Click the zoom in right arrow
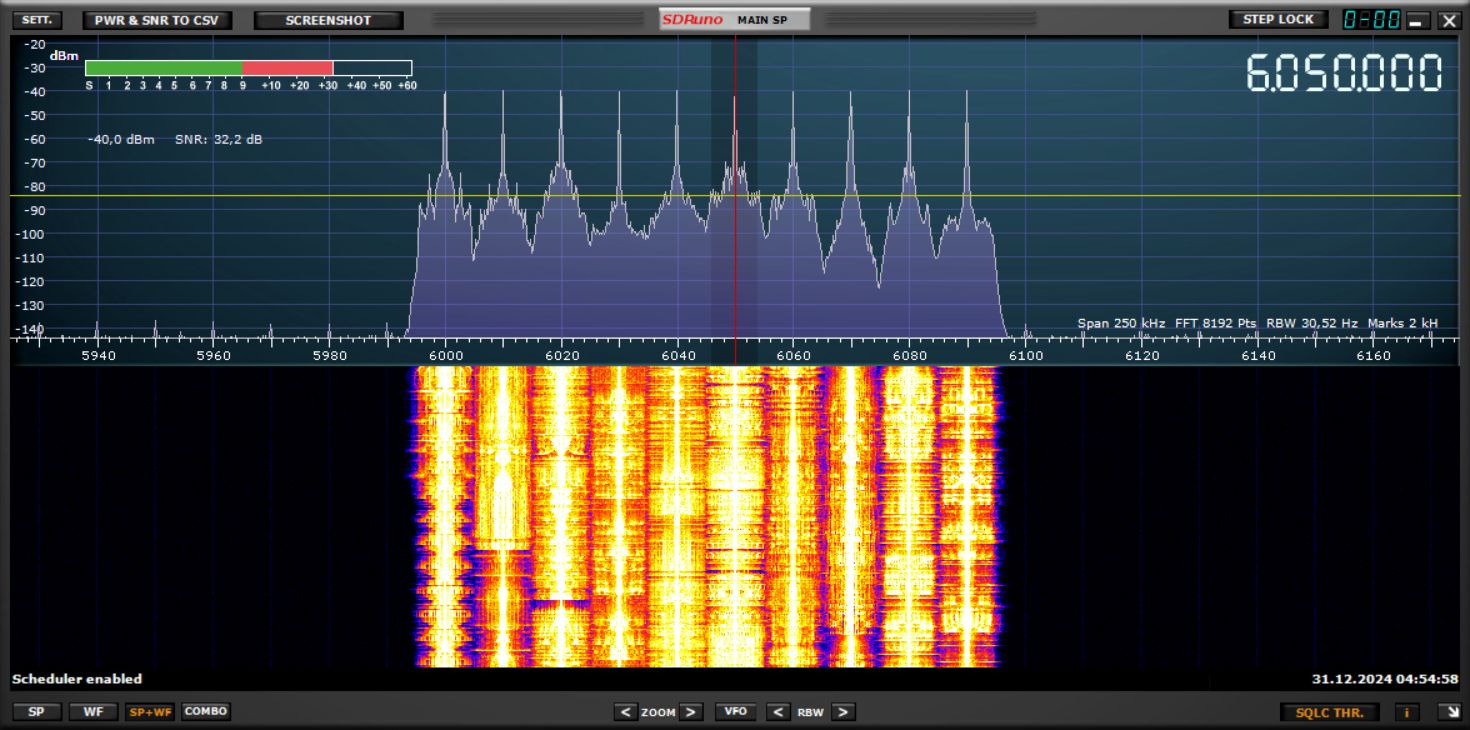Image resolution: width=1470 pixels, height=730 pixels. point(691,712)
